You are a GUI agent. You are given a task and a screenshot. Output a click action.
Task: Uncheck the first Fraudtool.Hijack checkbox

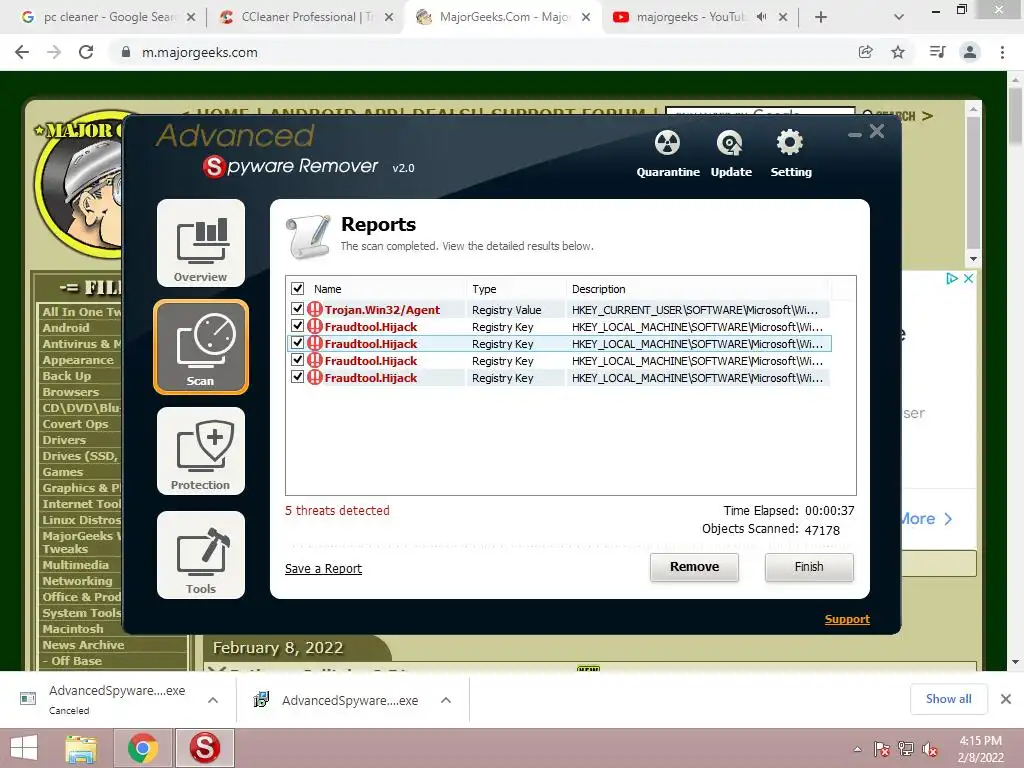click(297, 325)
